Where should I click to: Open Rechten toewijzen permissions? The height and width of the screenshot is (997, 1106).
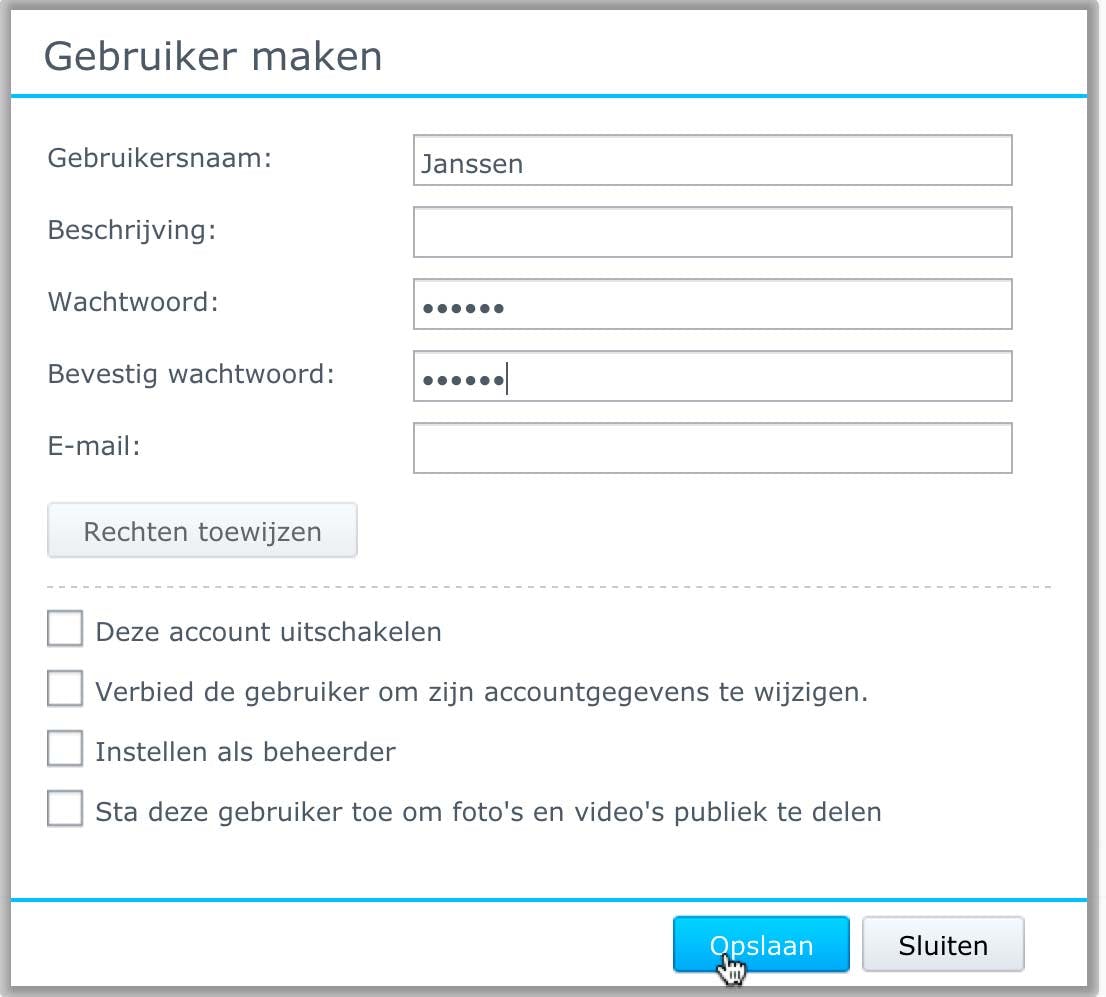[x=202, y=531]
